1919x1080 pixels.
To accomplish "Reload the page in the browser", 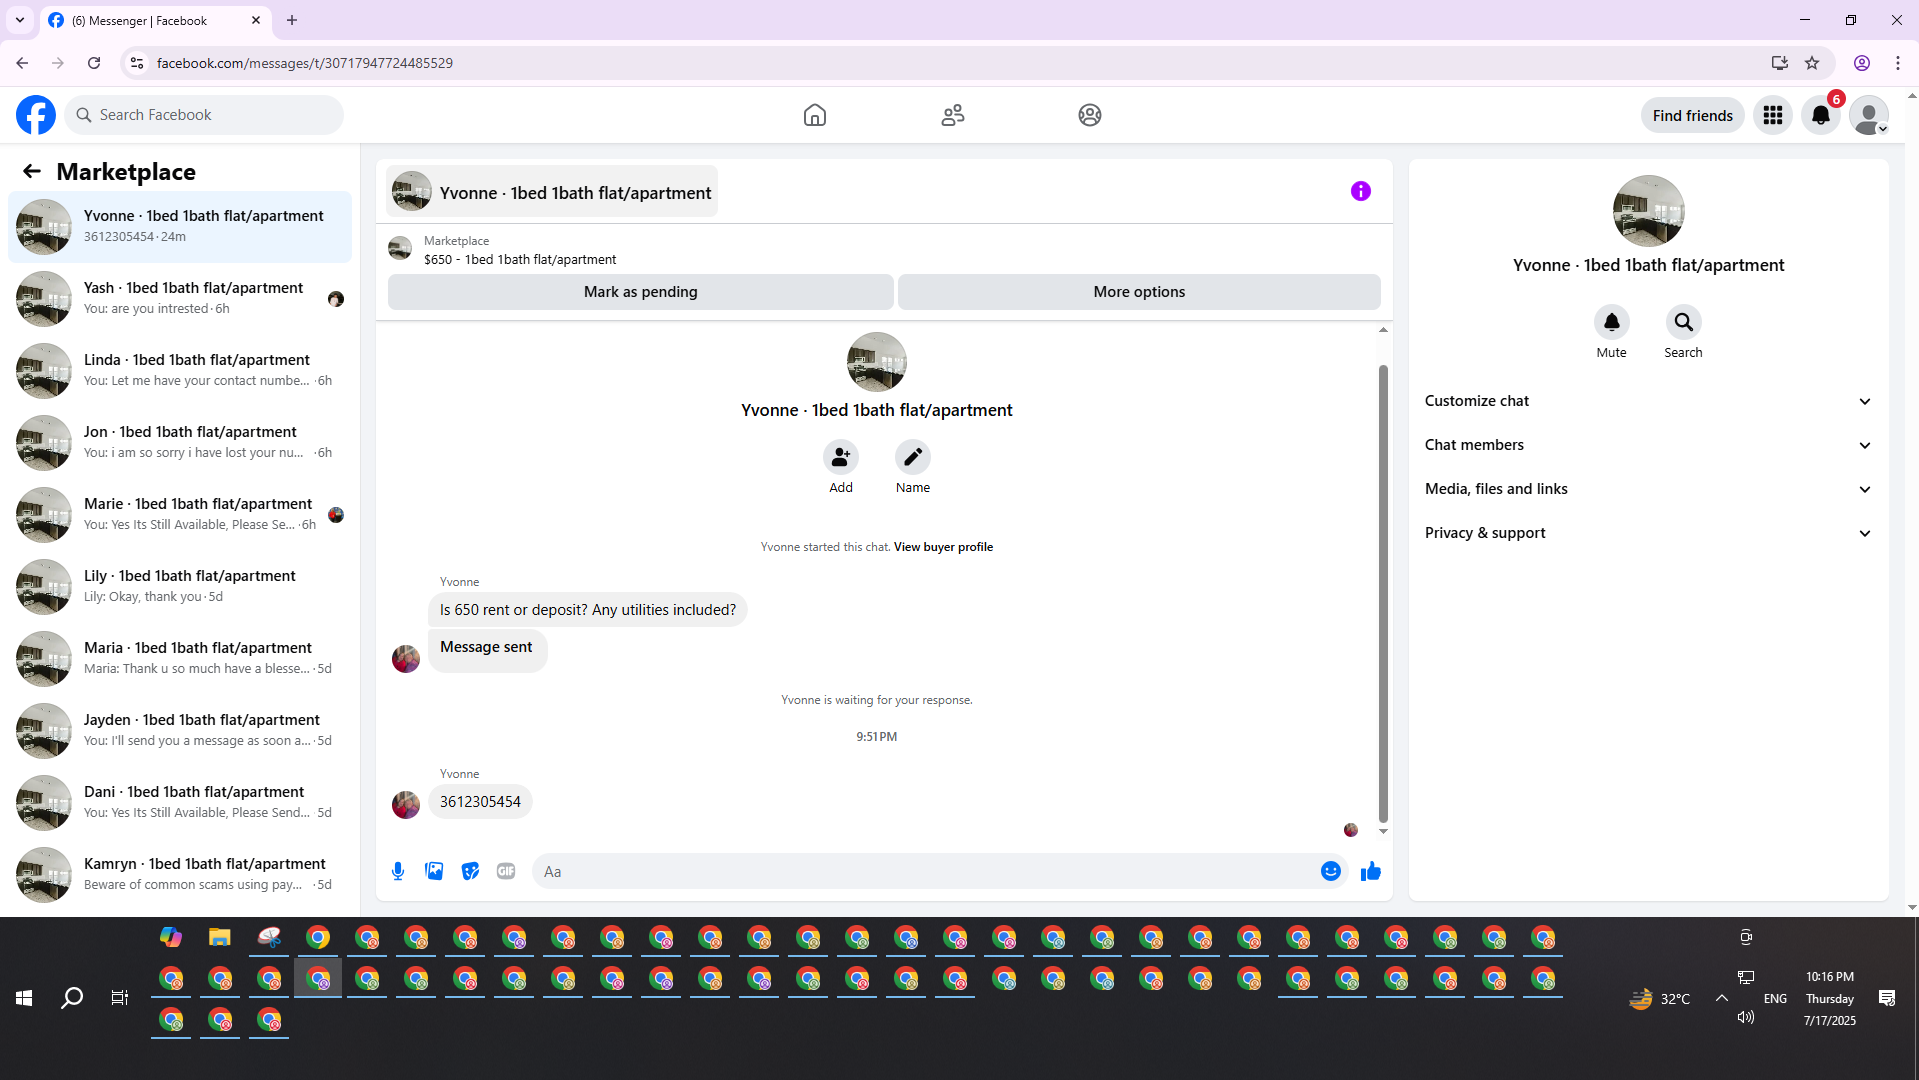I will pos(94,63).
